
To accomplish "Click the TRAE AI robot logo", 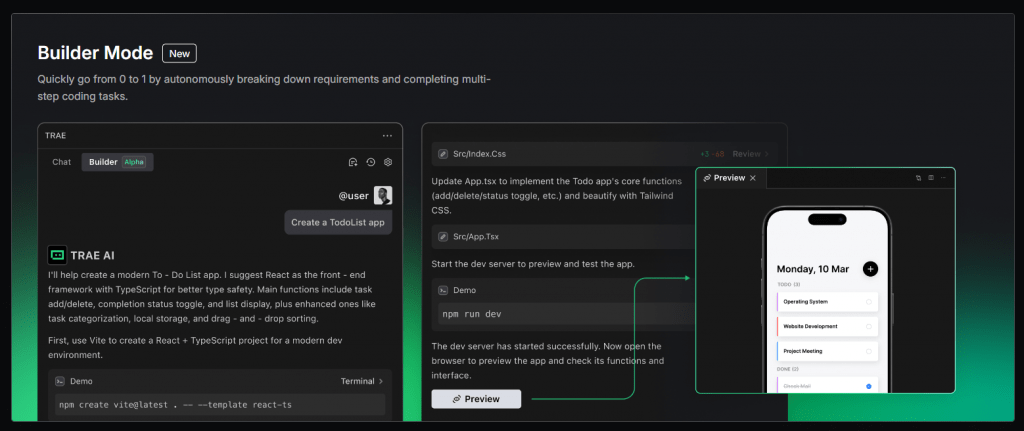I will 57,255.
